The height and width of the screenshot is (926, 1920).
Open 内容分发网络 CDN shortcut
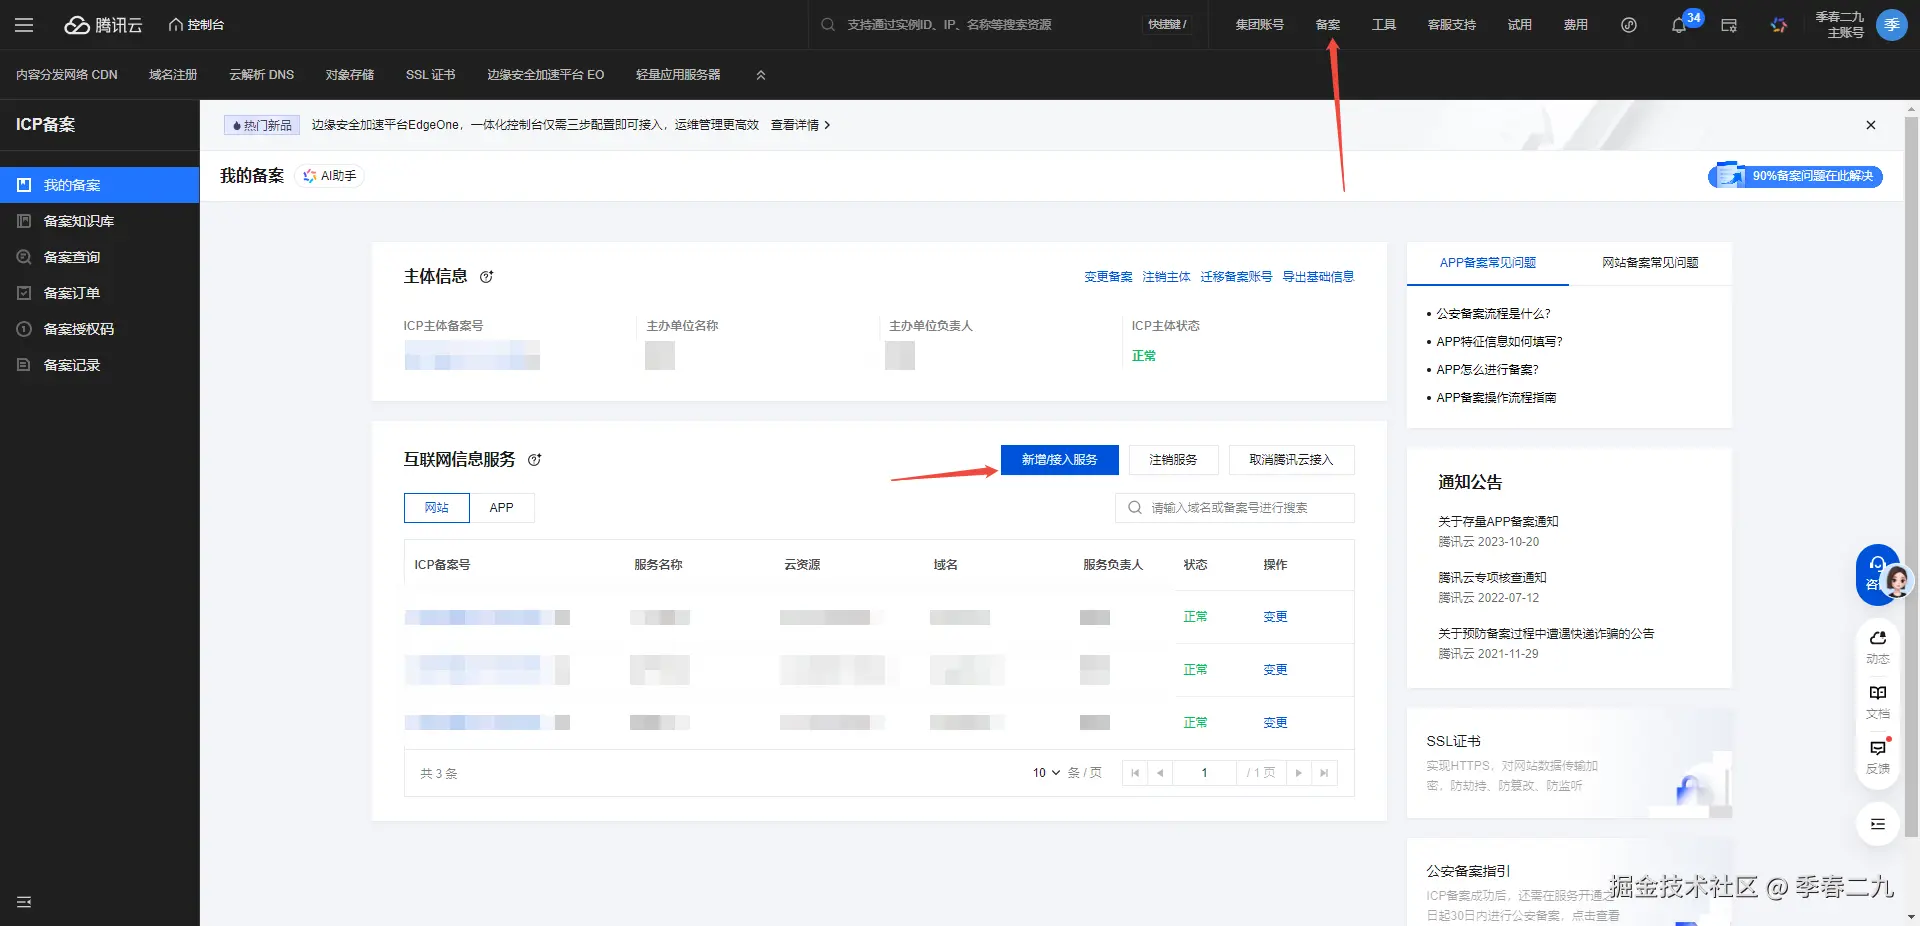click(67, 75)
